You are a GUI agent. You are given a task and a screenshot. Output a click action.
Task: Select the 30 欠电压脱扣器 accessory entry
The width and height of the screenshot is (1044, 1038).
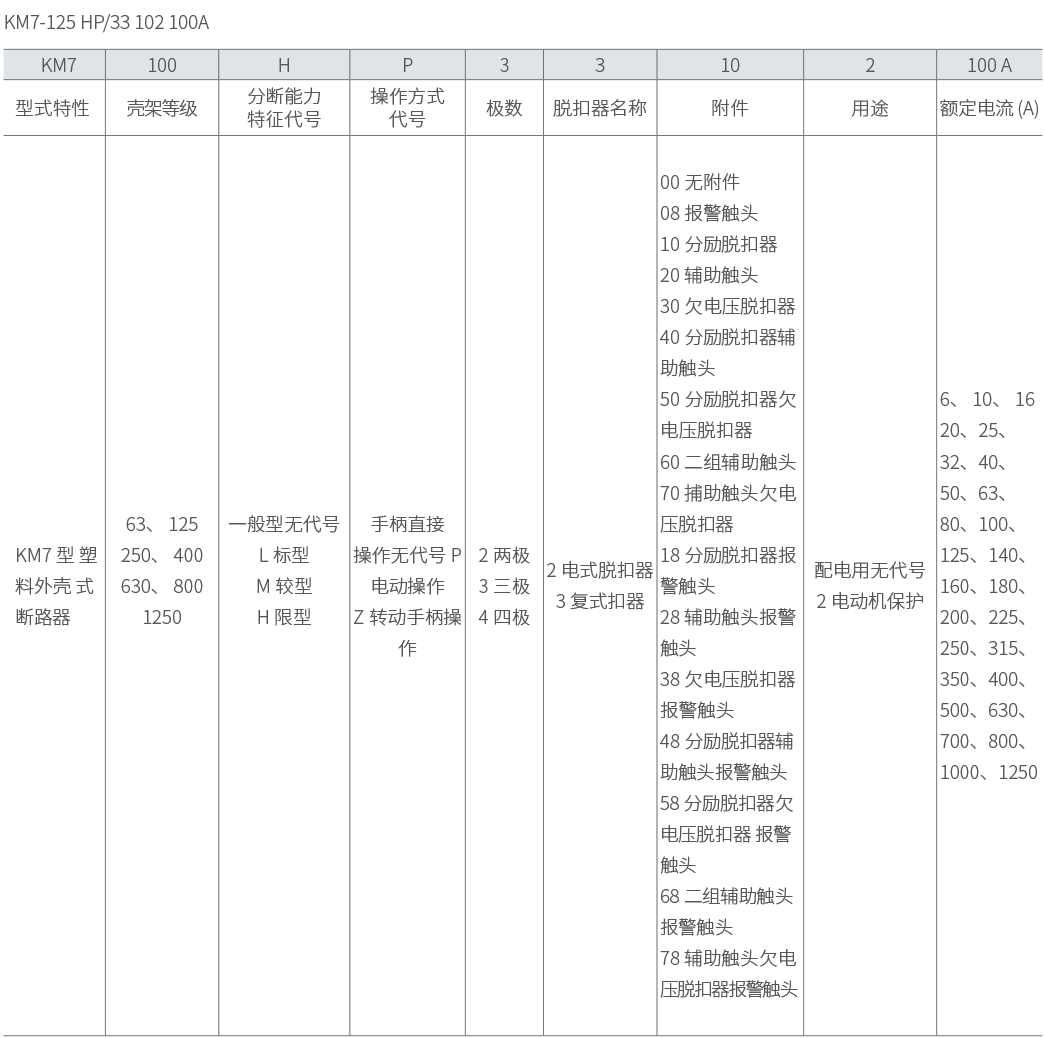(x=728, y=307)
